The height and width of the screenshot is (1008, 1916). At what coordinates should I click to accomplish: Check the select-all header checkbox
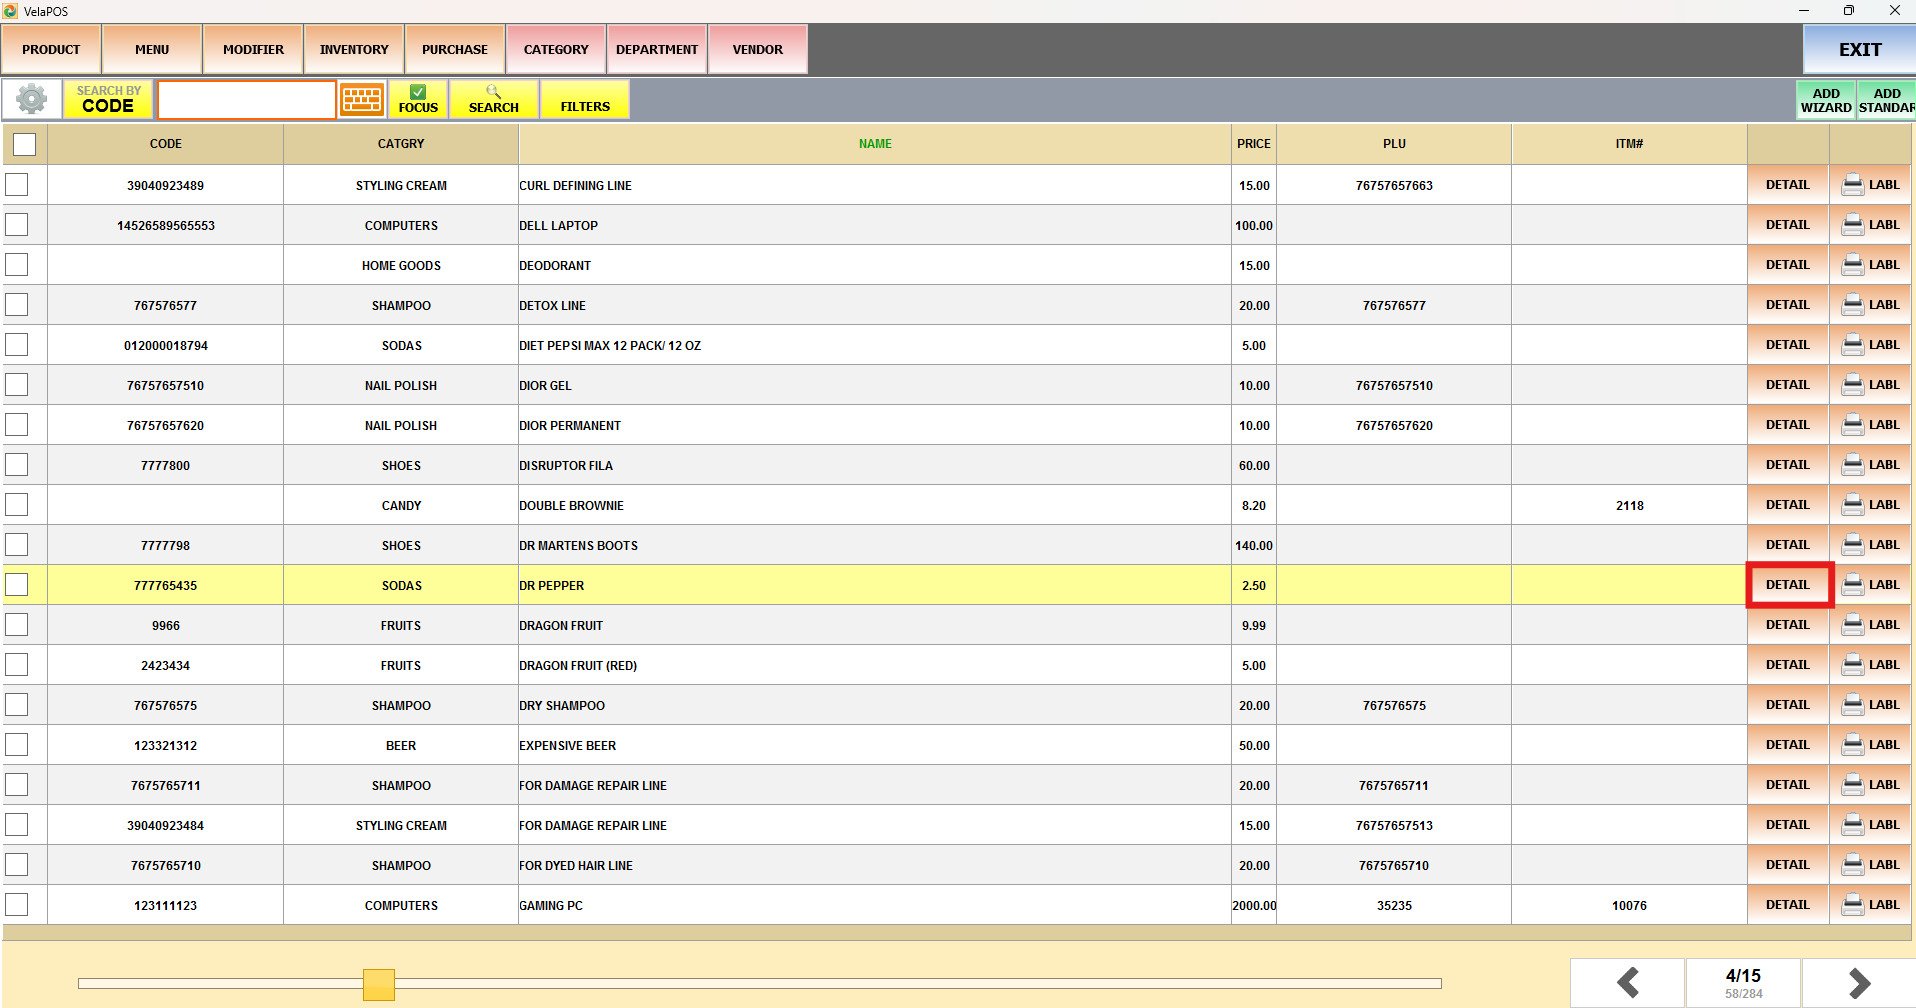point(25,144)
